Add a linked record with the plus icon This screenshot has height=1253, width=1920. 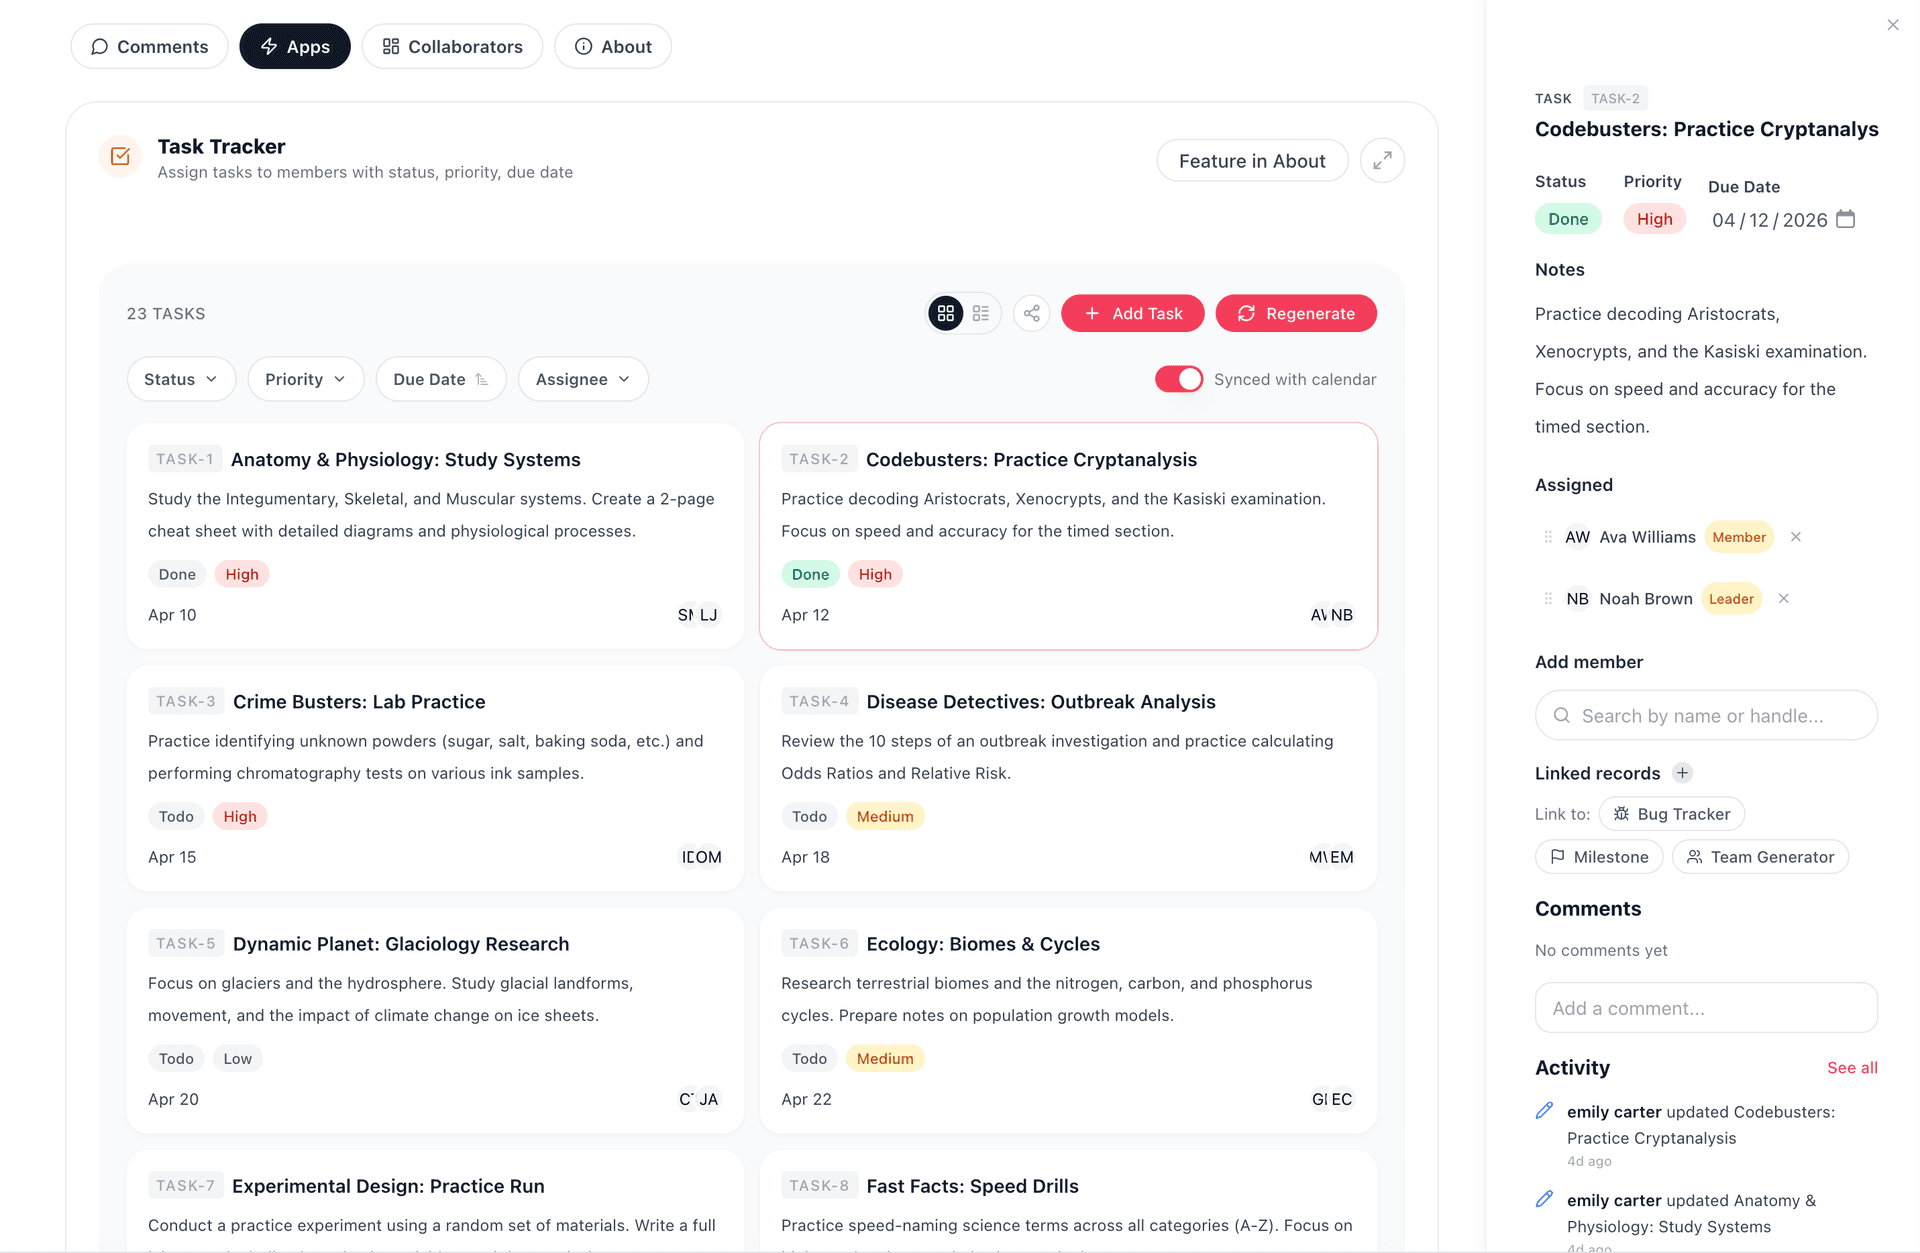pos(1682,772)
